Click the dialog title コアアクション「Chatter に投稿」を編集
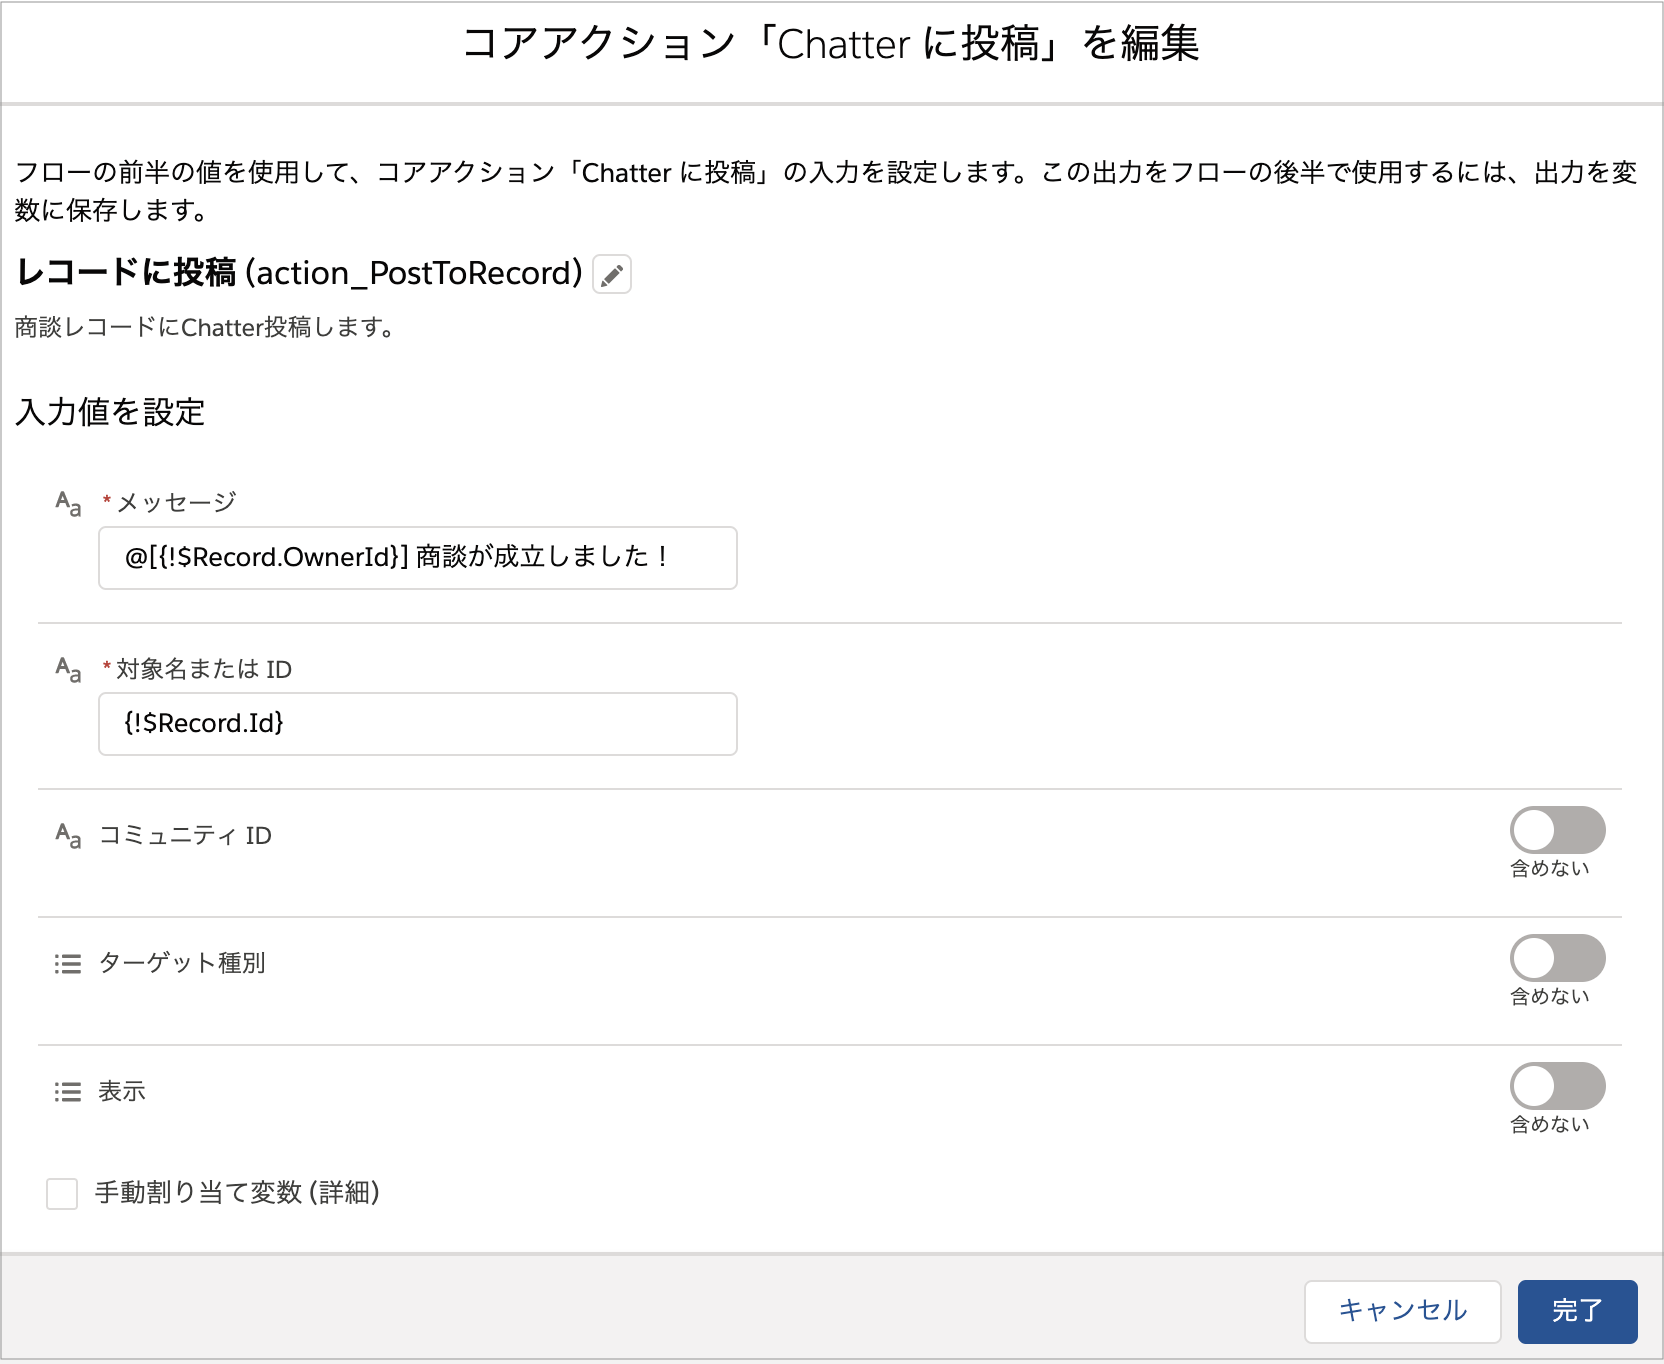 point(832,44)
